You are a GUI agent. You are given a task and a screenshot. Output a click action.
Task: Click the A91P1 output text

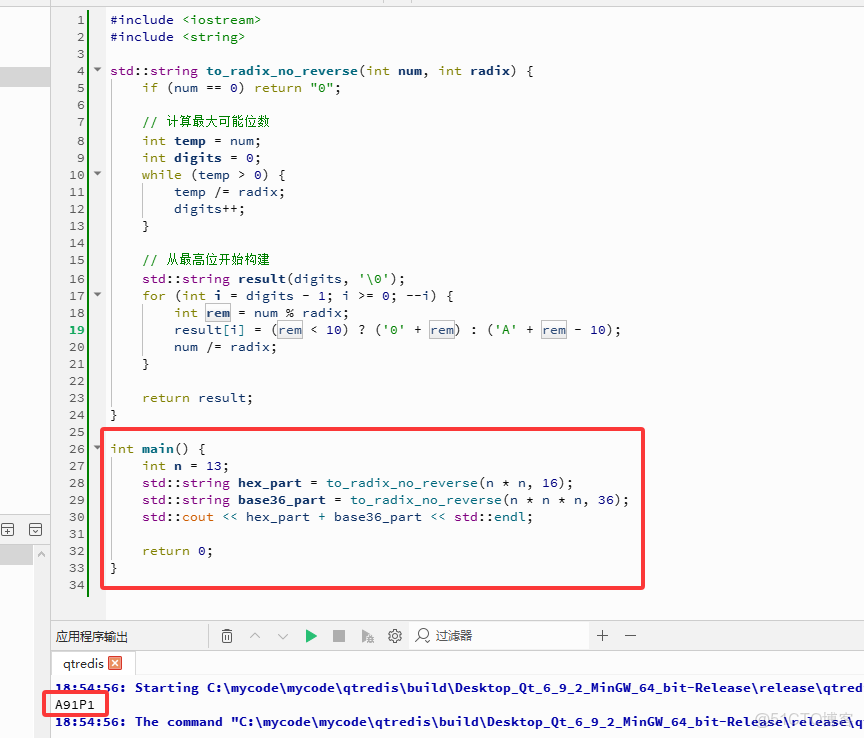tap(74, 704)
